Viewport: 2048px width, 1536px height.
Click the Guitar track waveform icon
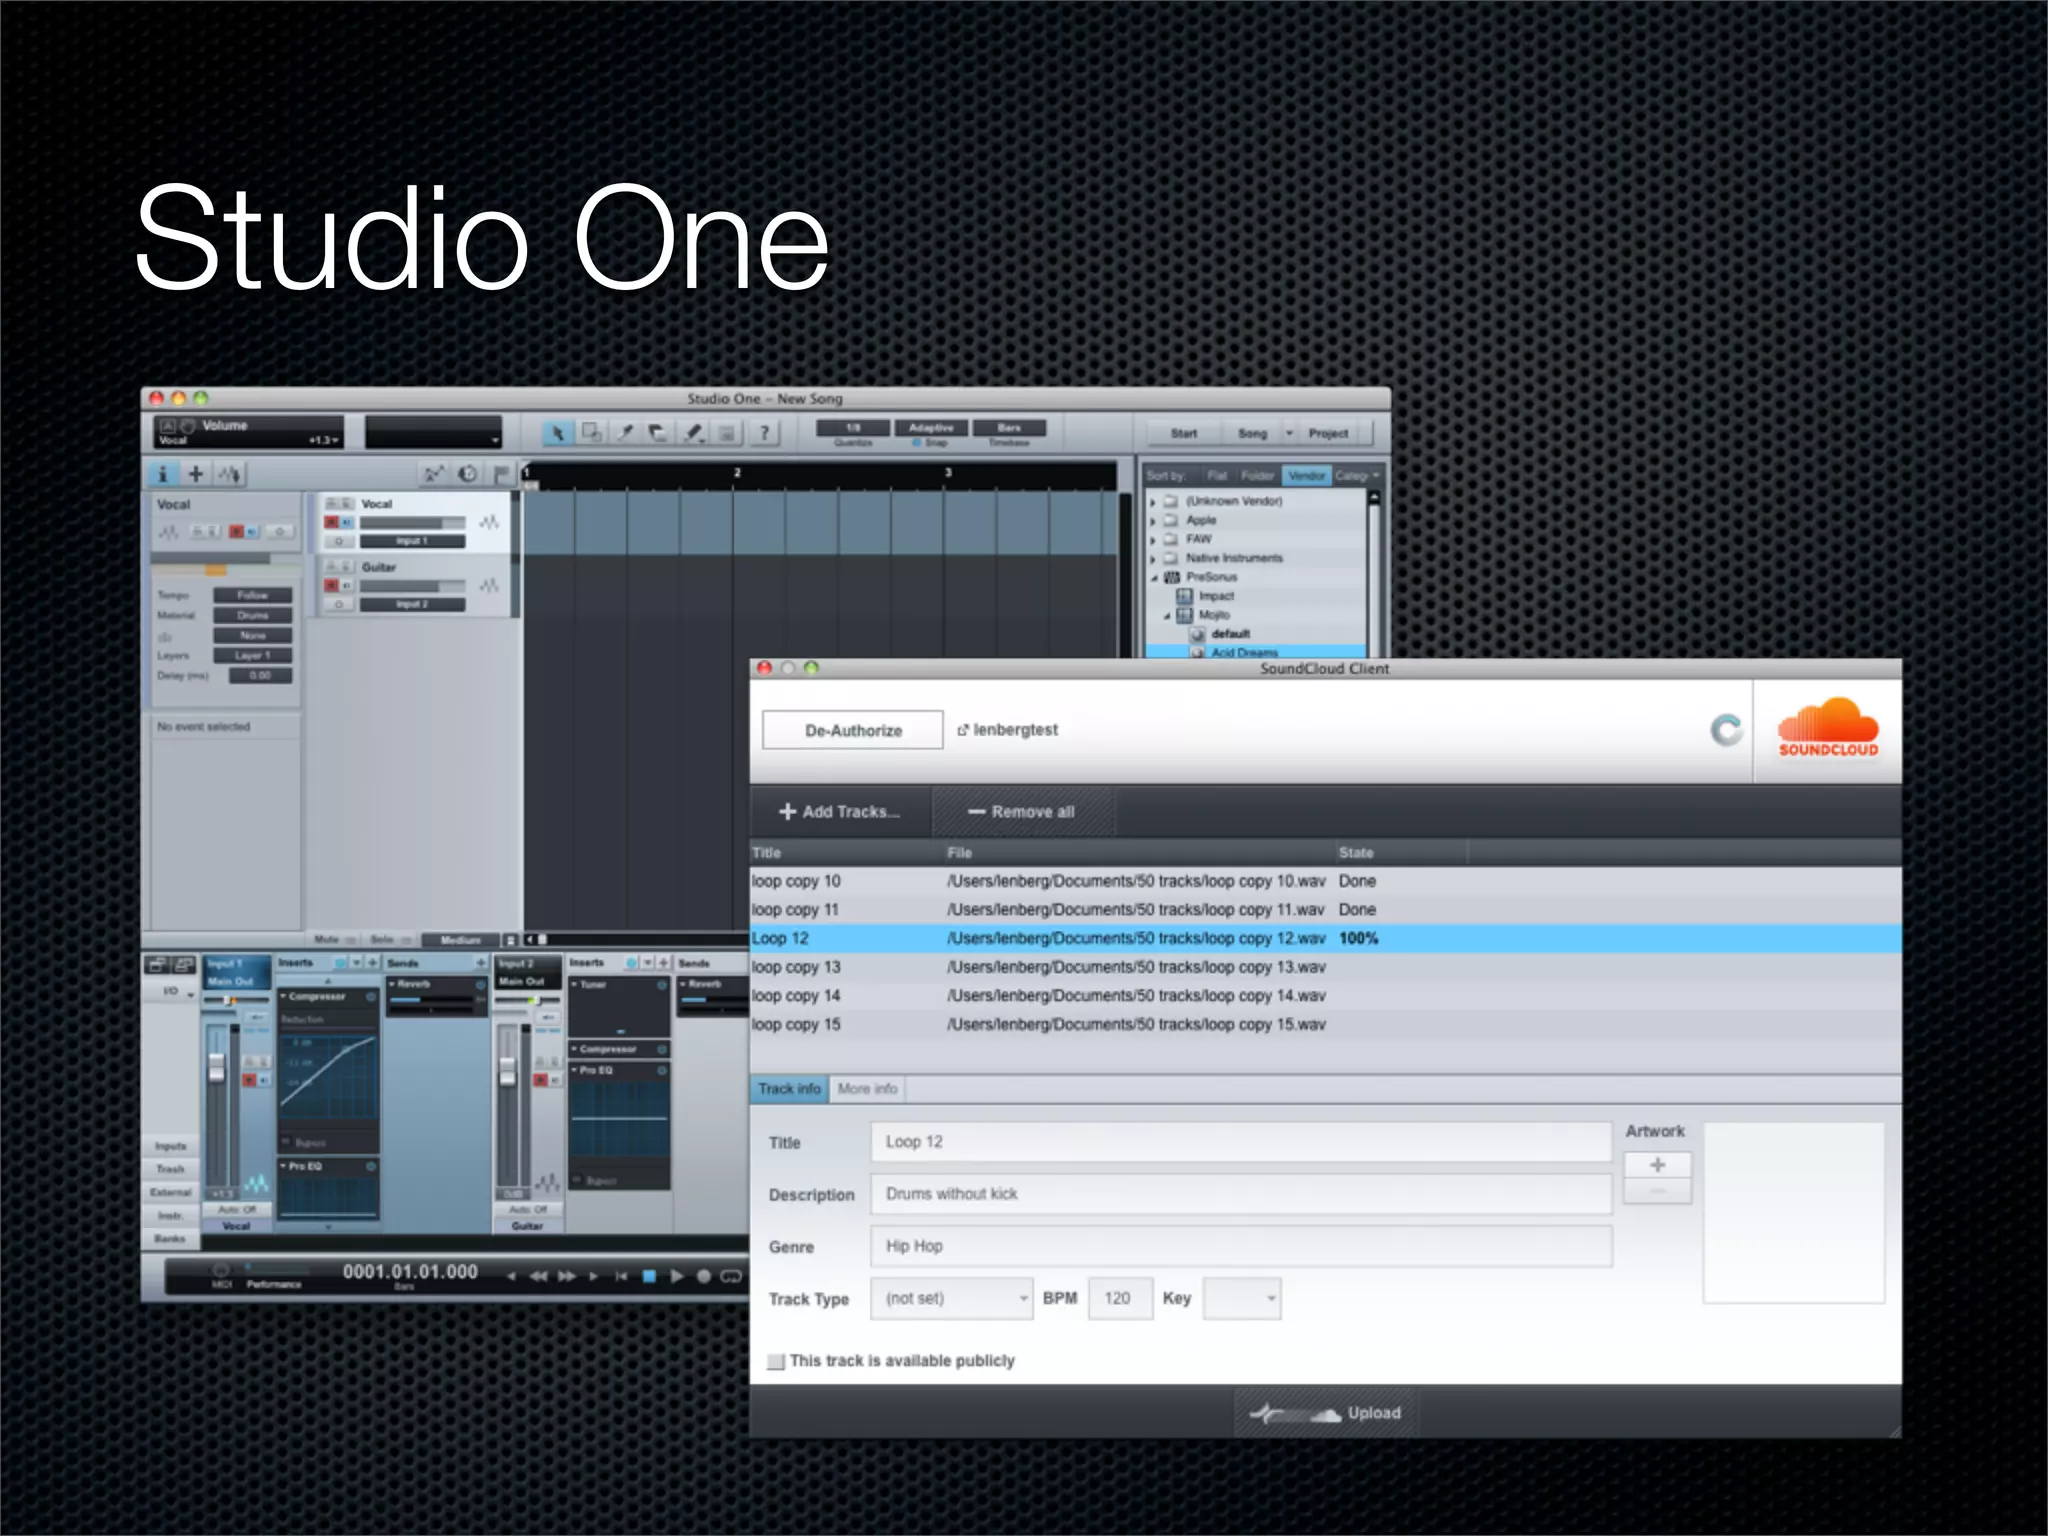[x=489, y=585]
